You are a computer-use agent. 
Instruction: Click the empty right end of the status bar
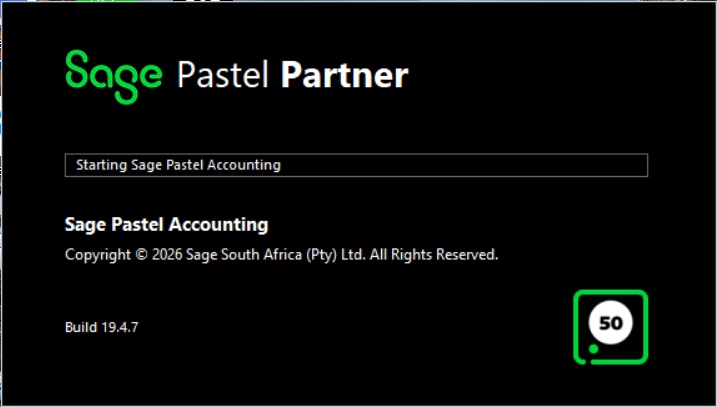(x=560, y=165)
